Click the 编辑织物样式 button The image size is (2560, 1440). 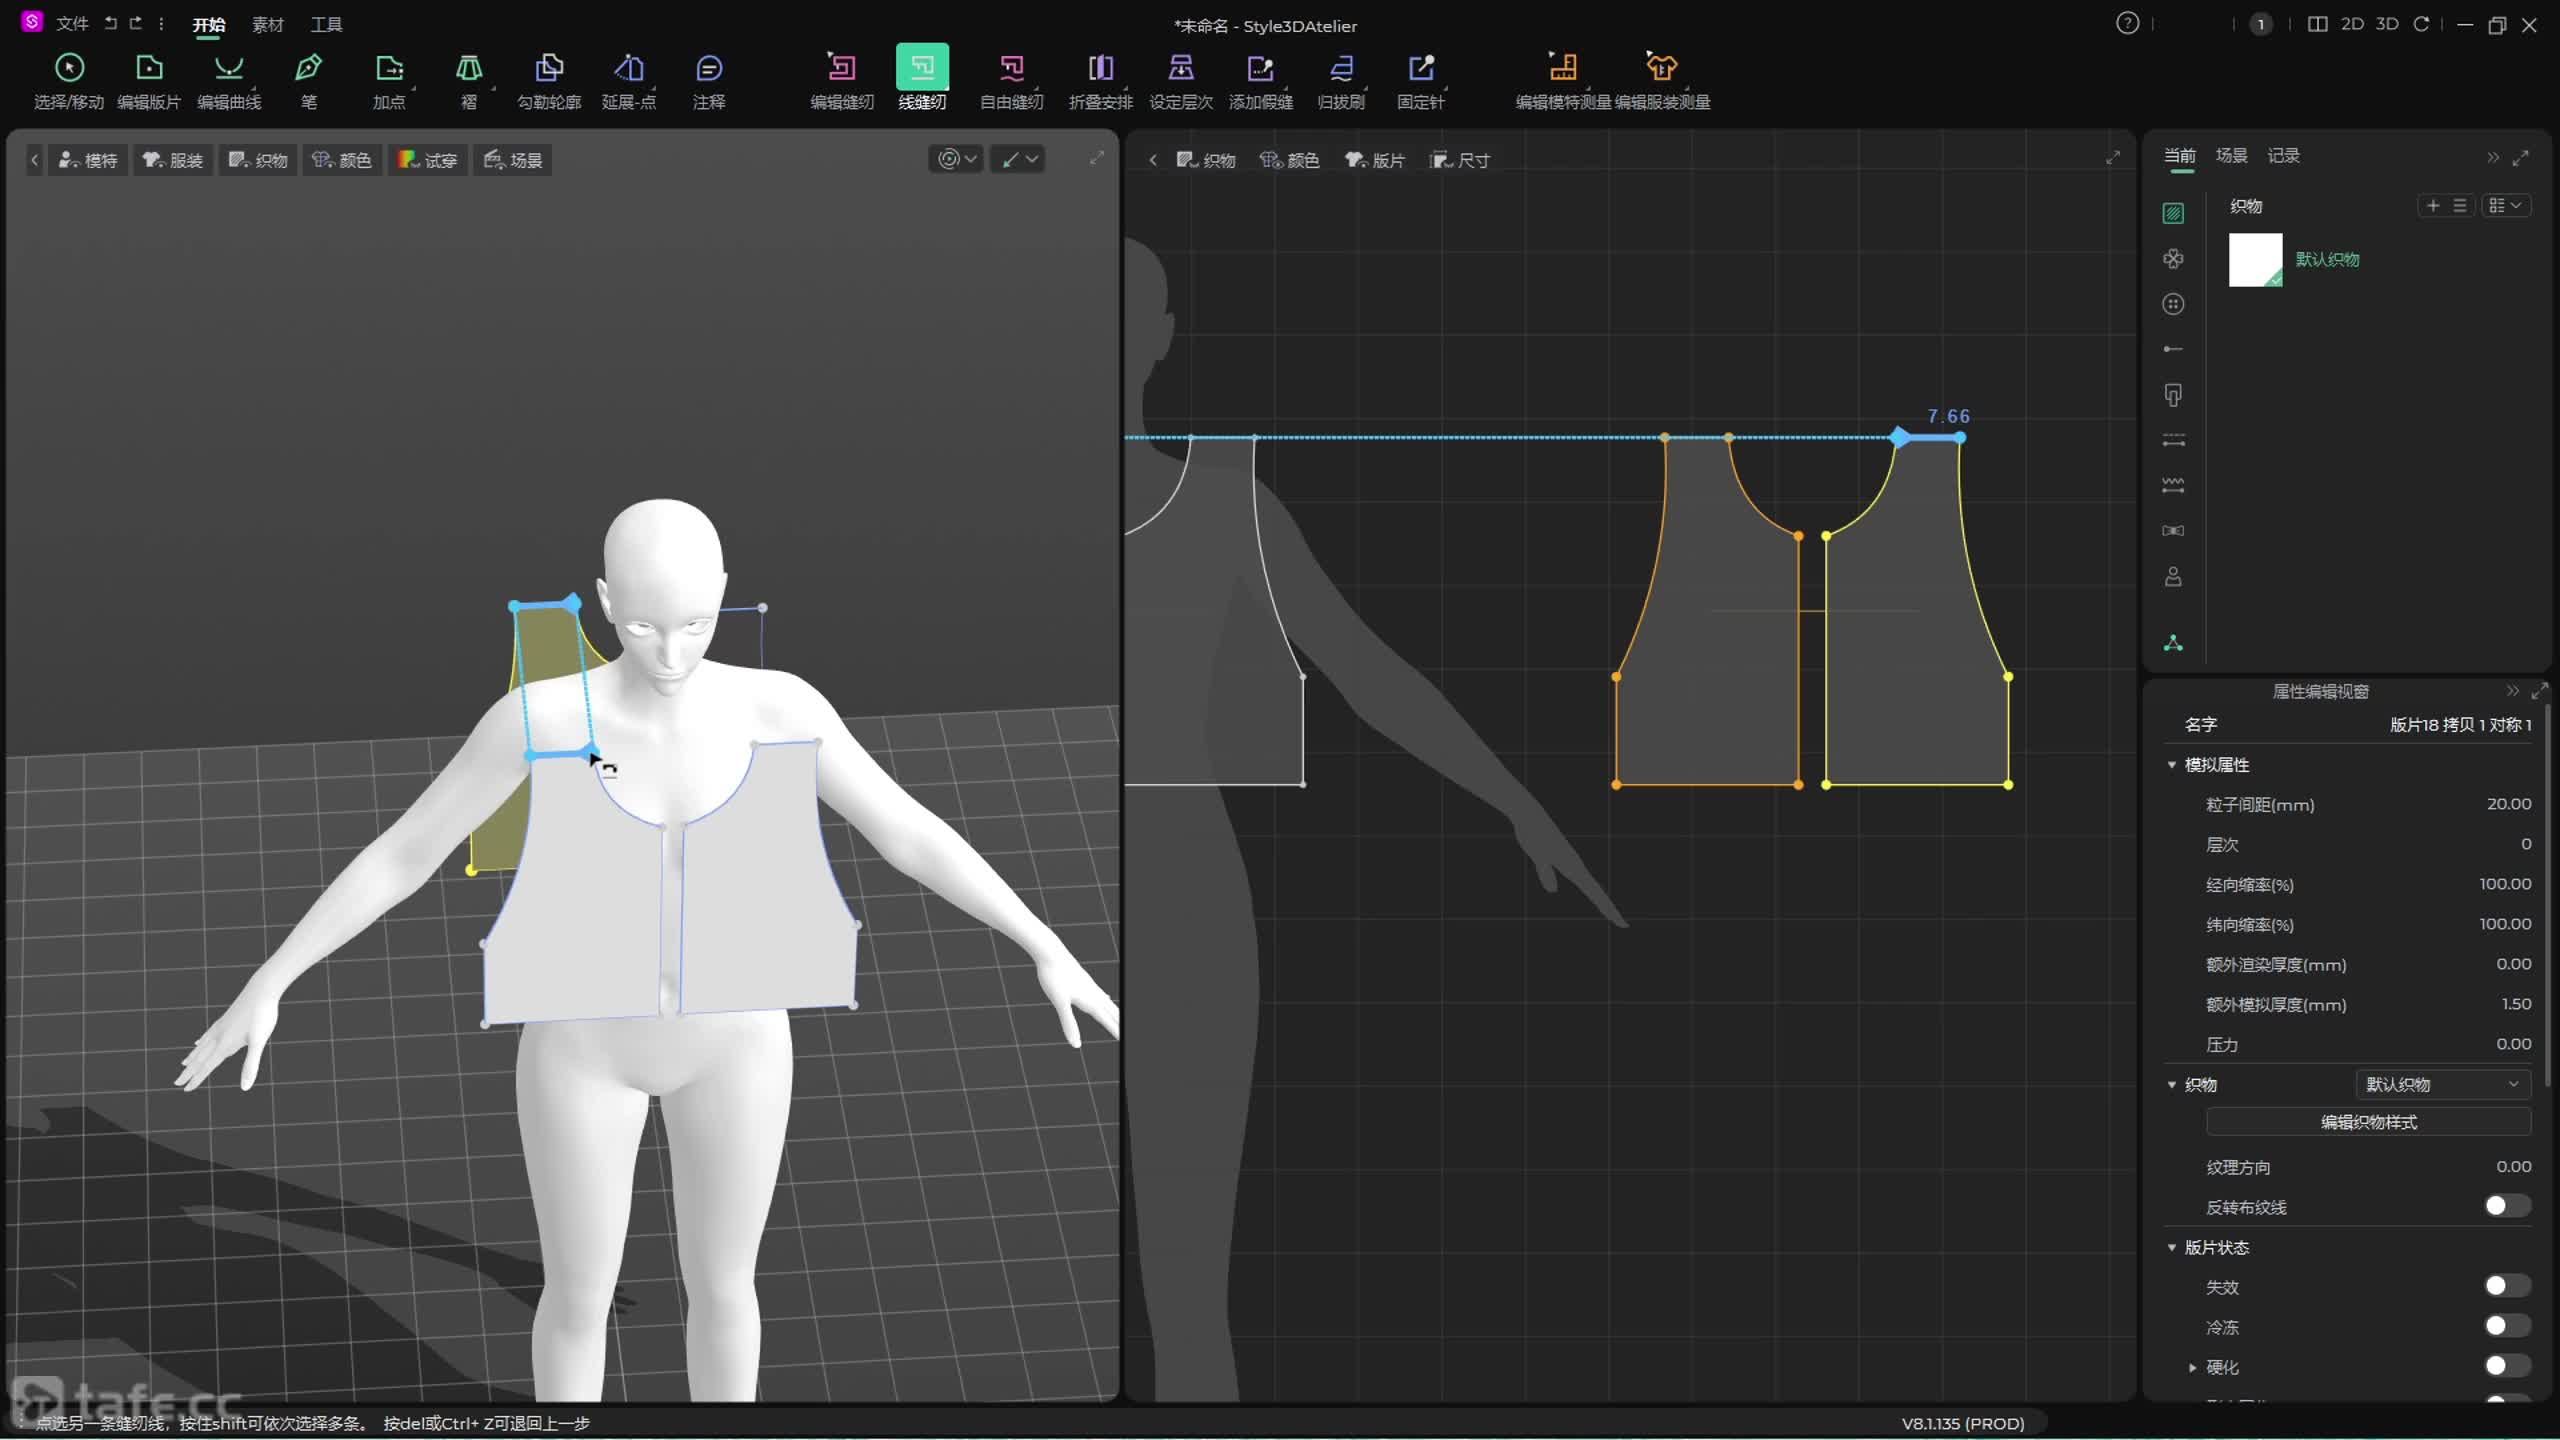coord(2368,1122)
